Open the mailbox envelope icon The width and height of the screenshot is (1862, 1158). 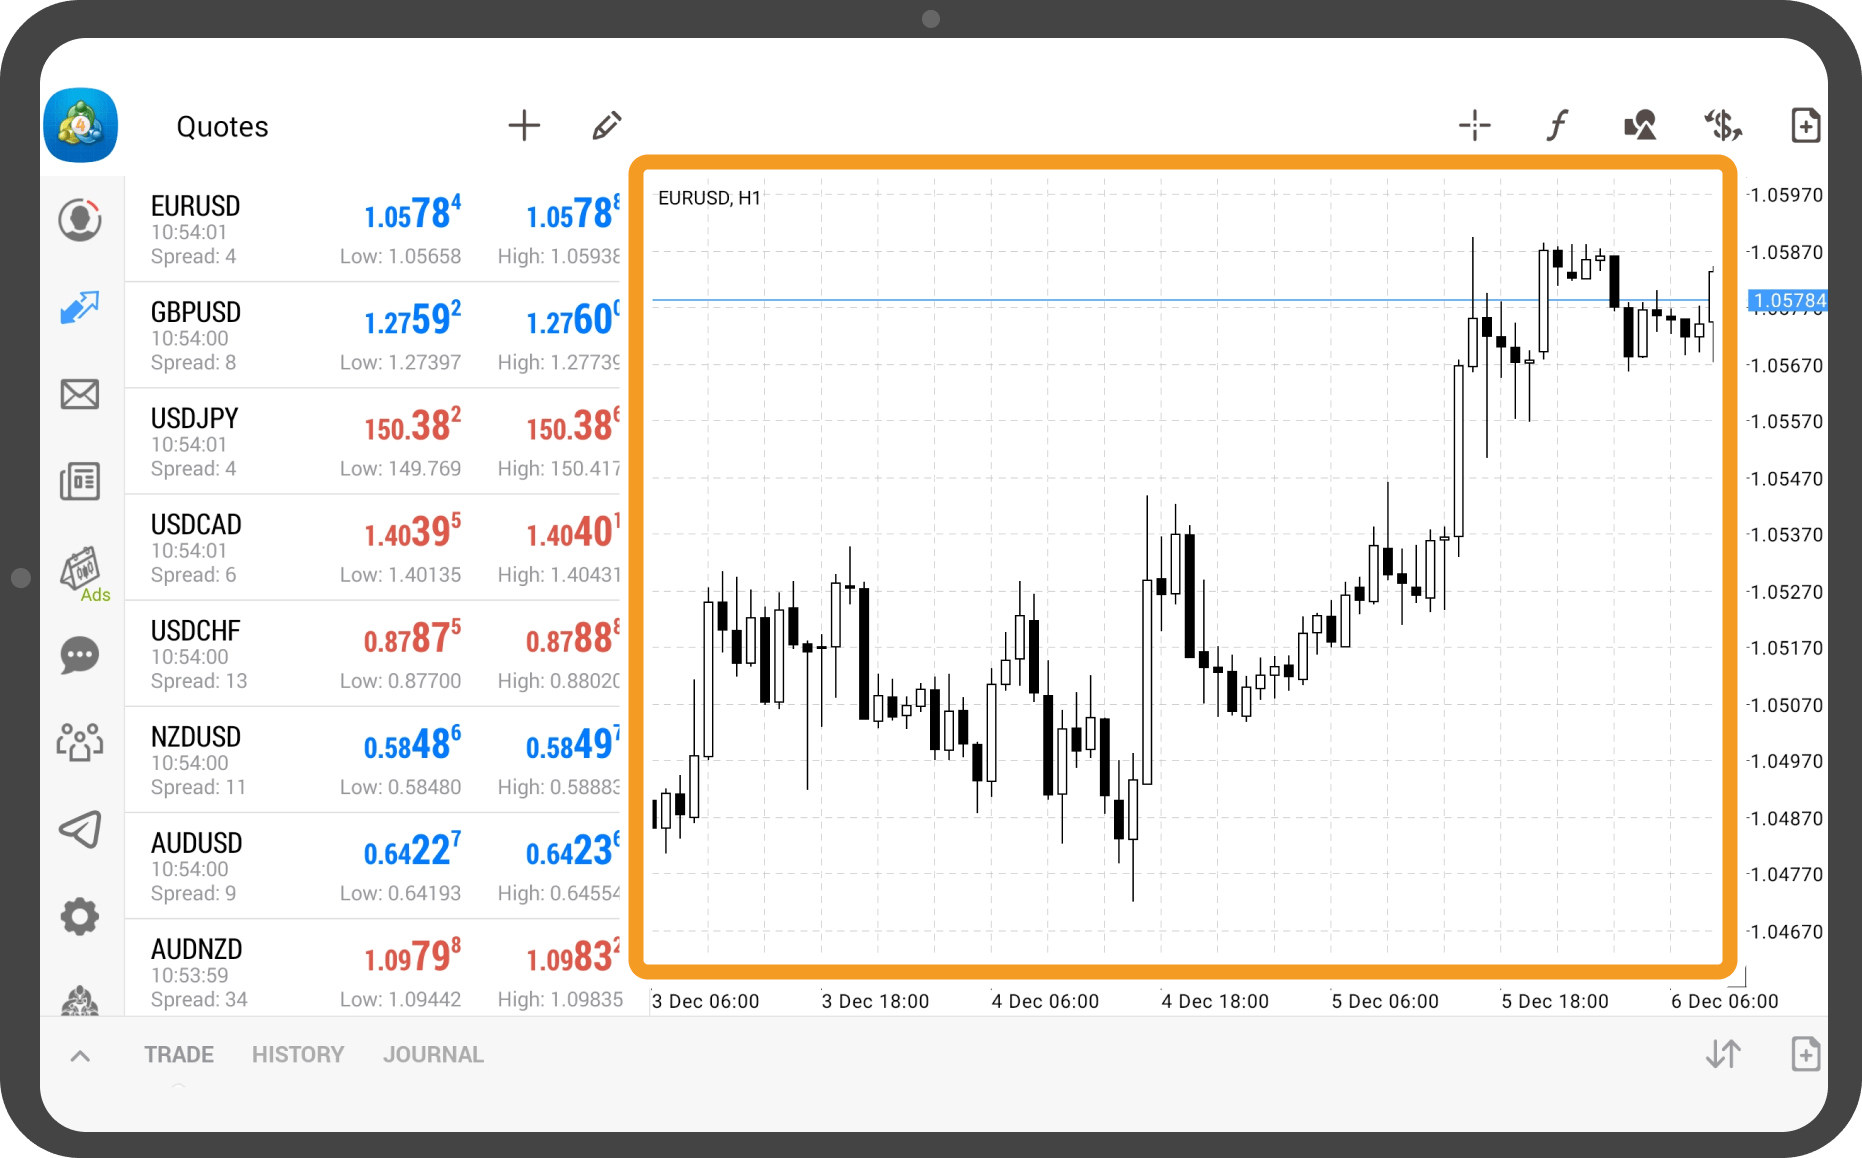[x=80, y=394]
